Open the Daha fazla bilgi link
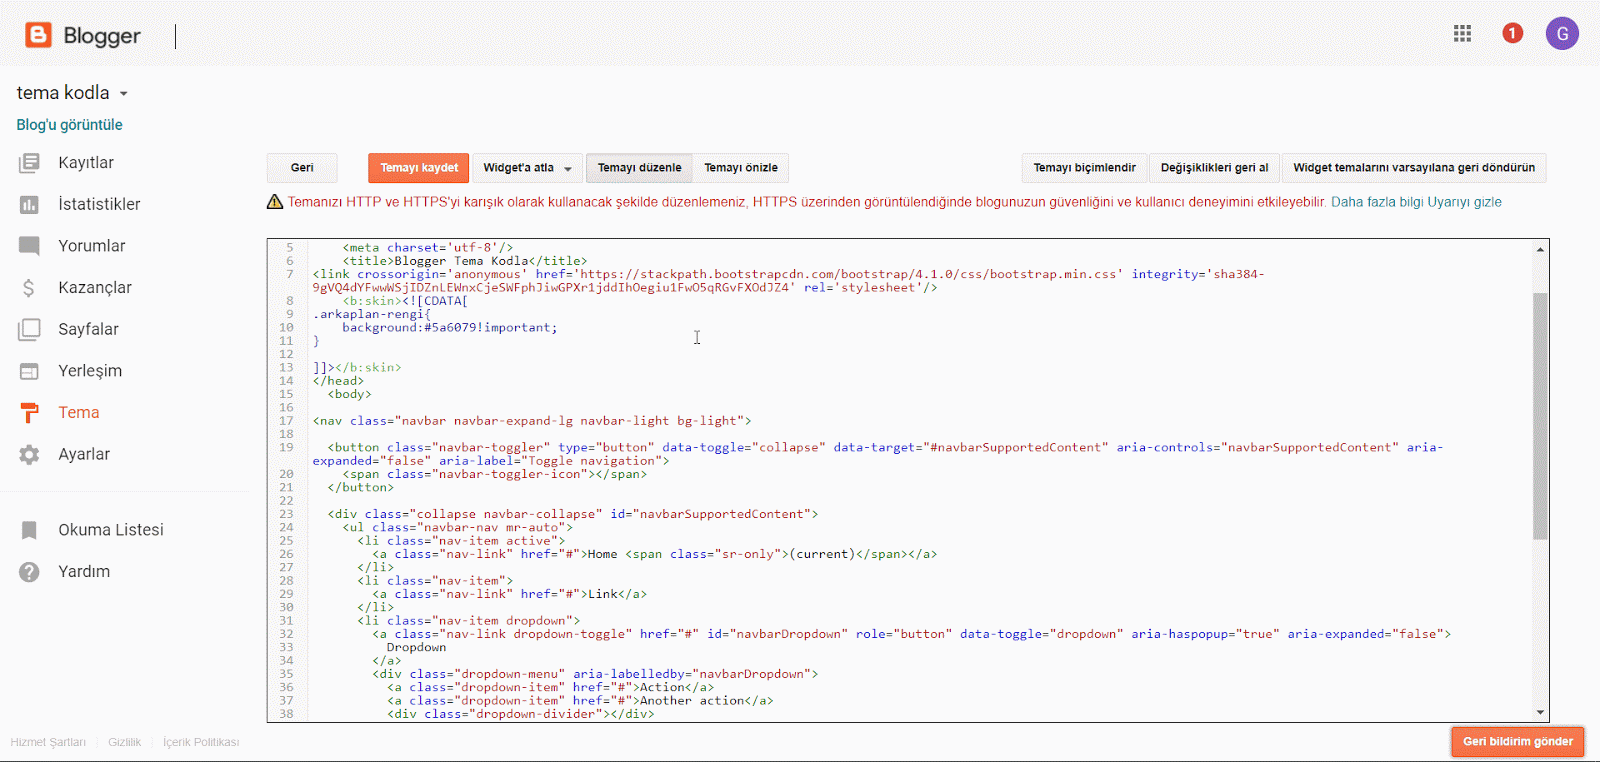 click(x=1377, y=202)
